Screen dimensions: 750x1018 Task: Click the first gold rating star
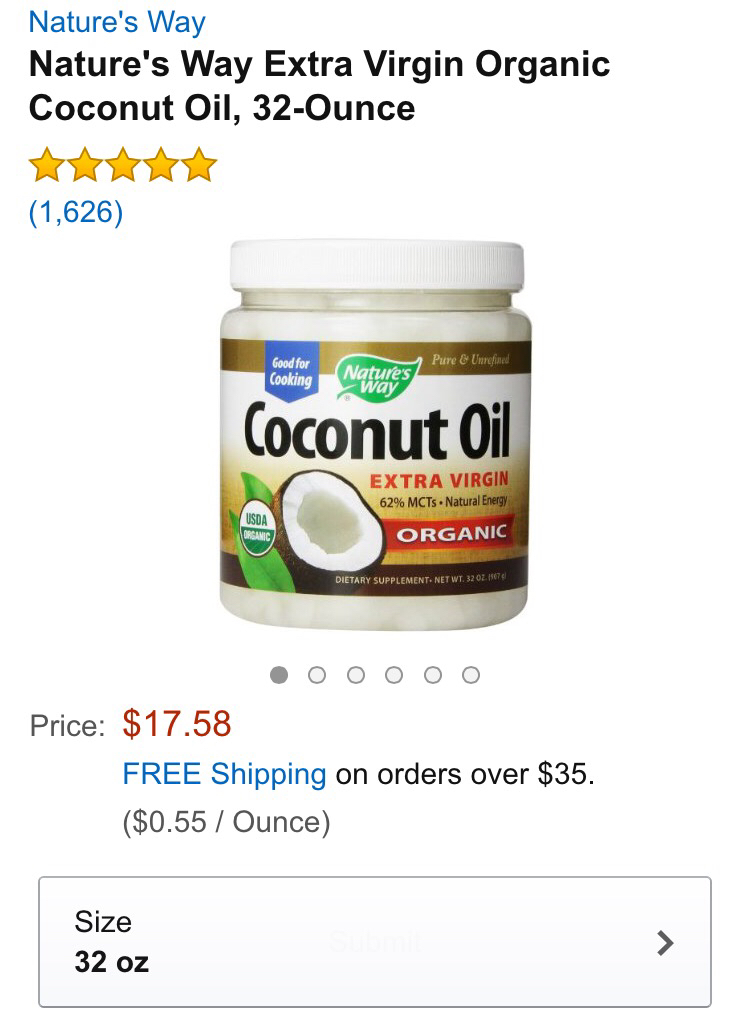(47, 164)
